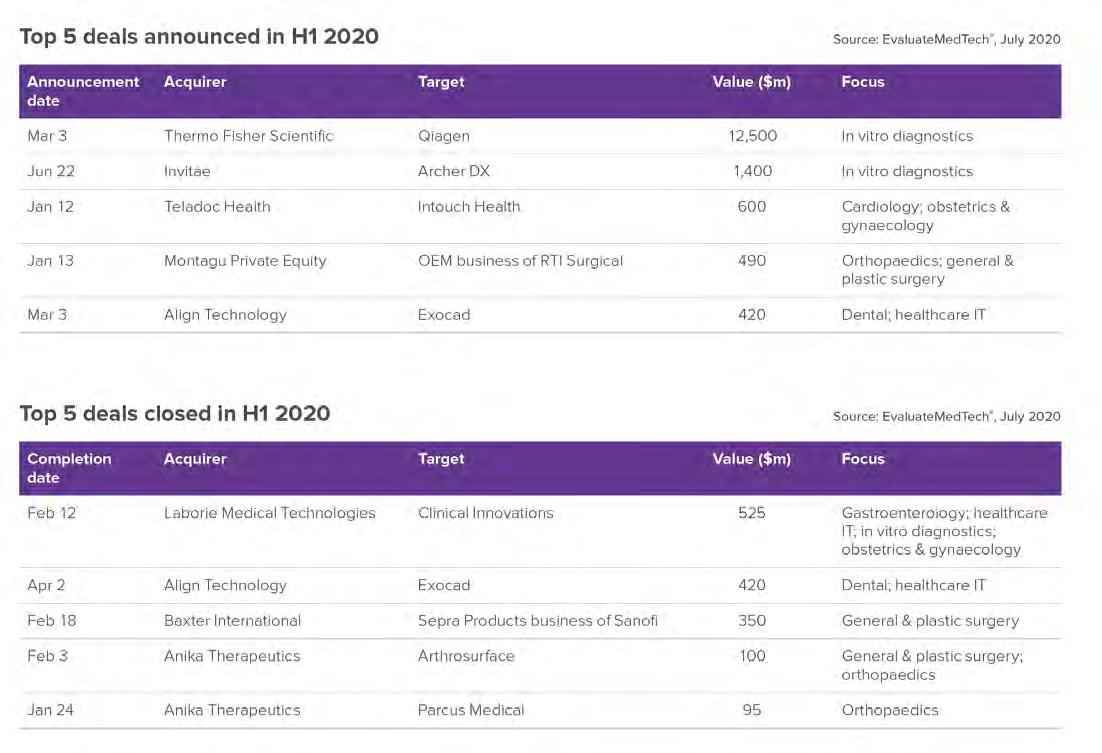Click Anika Therapeutics in the Arthrosurface row
Screen dimensions: 1102x753
[x=232, y=656]
